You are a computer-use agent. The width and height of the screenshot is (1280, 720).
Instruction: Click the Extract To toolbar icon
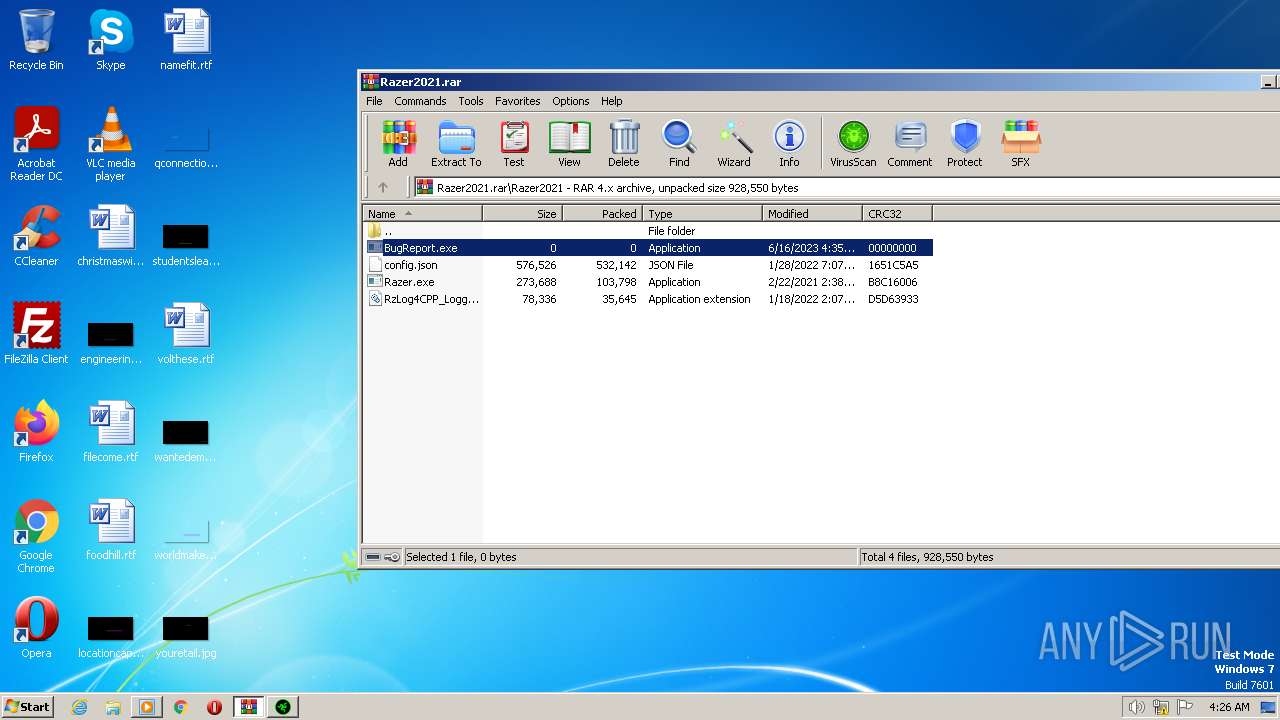click(456, 143)
